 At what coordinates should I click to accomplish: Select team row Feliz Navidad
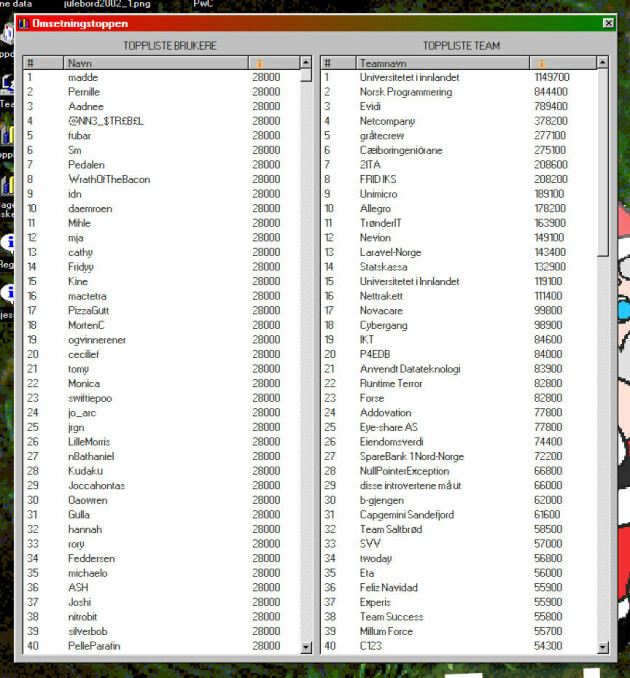click(459, 588)
